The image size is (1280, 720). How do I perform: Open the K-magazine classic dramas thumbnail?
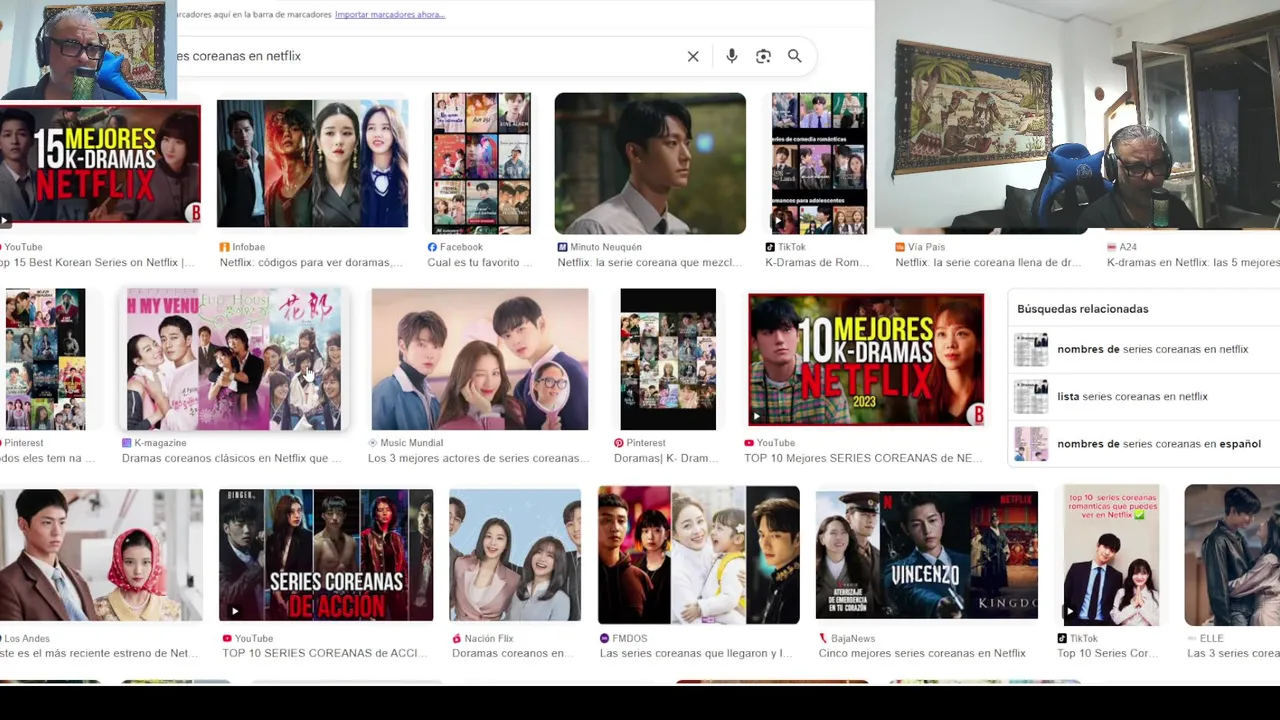pyautogui.click(x=234, y=359)
